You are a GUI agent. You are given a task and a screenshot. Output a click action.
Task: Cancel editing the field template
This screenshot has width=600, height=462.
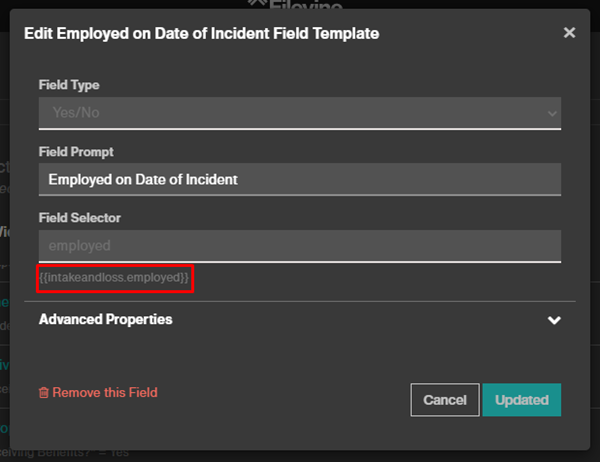coord(445,400)
